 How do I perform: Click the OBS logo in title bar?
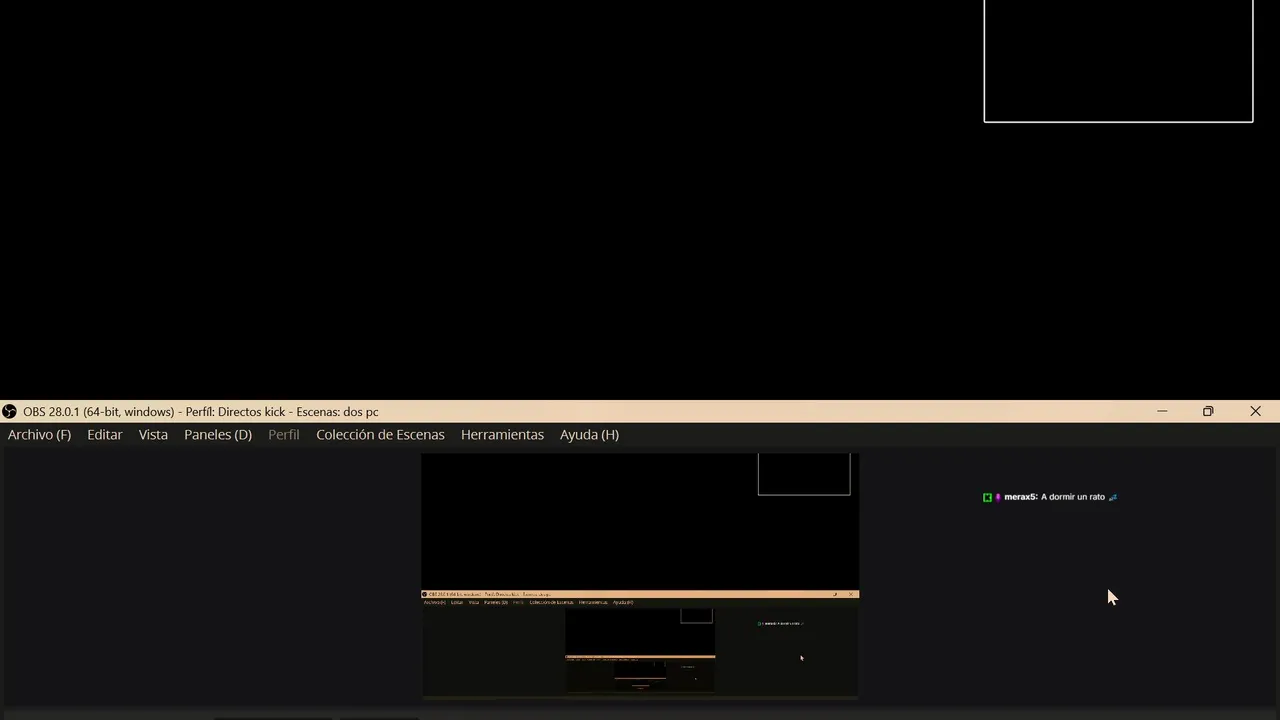9,412
